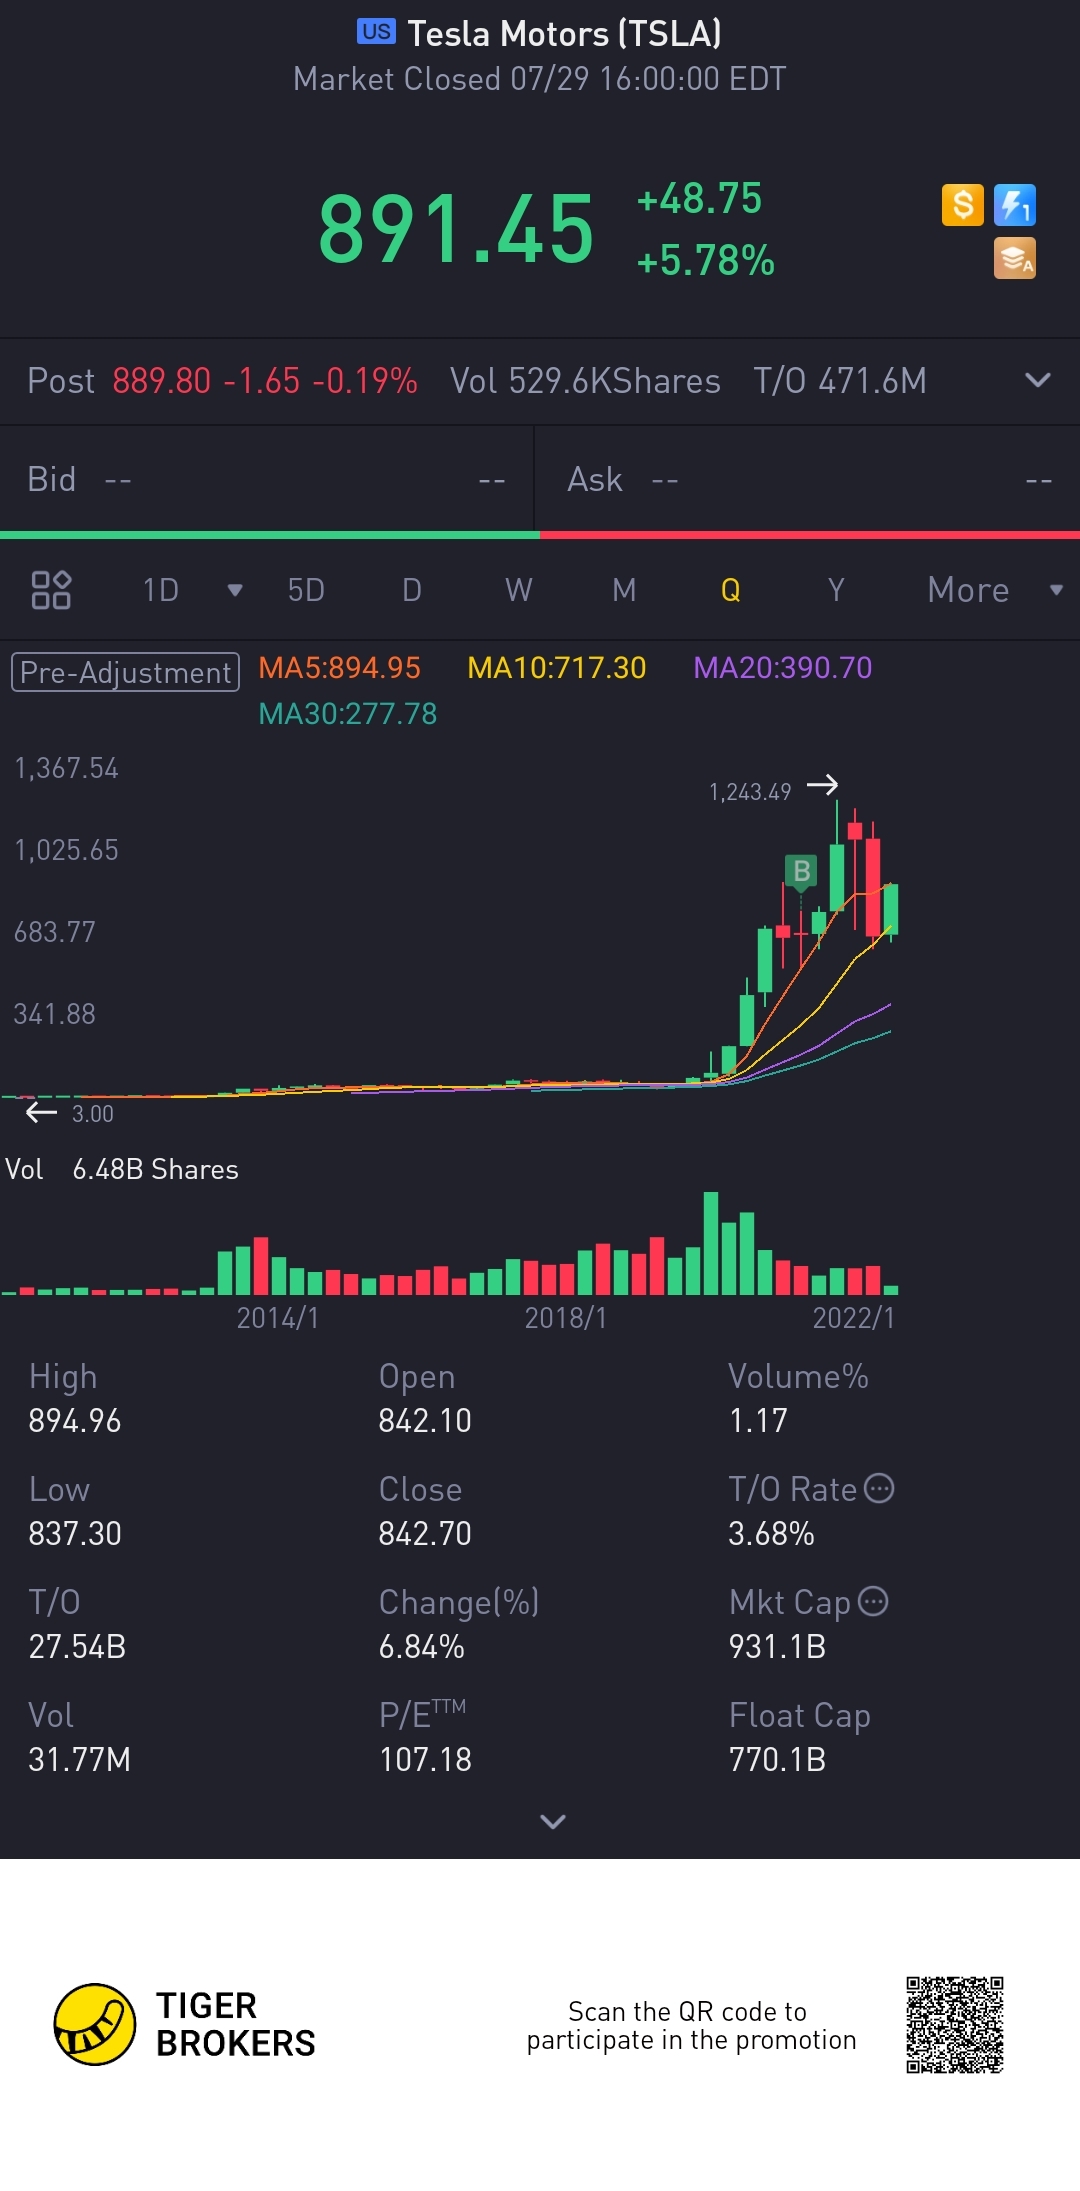The image size is (1080, 2191).
Task: Tap the Close 842.70 value
Action: pyautogui.click(x=425, y=1533)
